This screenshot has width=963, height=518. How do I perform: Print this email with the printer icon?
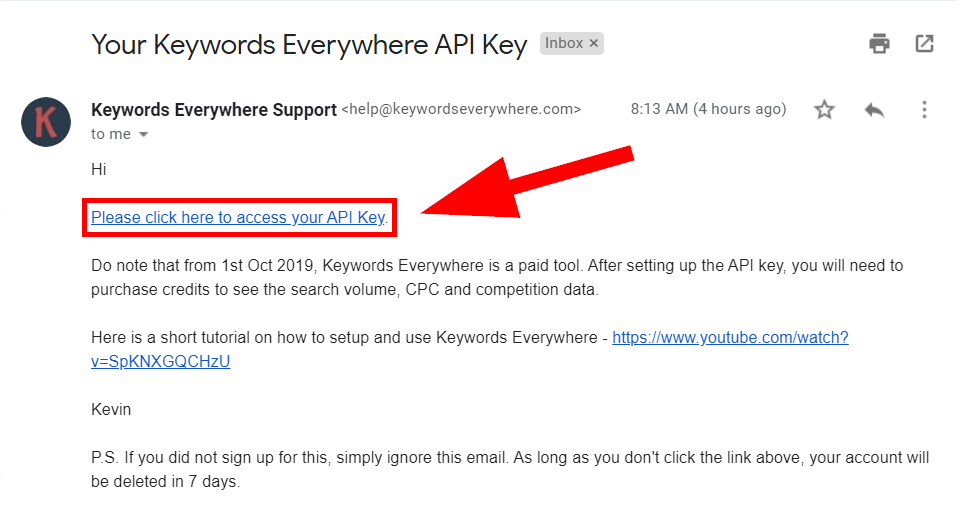pos(879,44)
